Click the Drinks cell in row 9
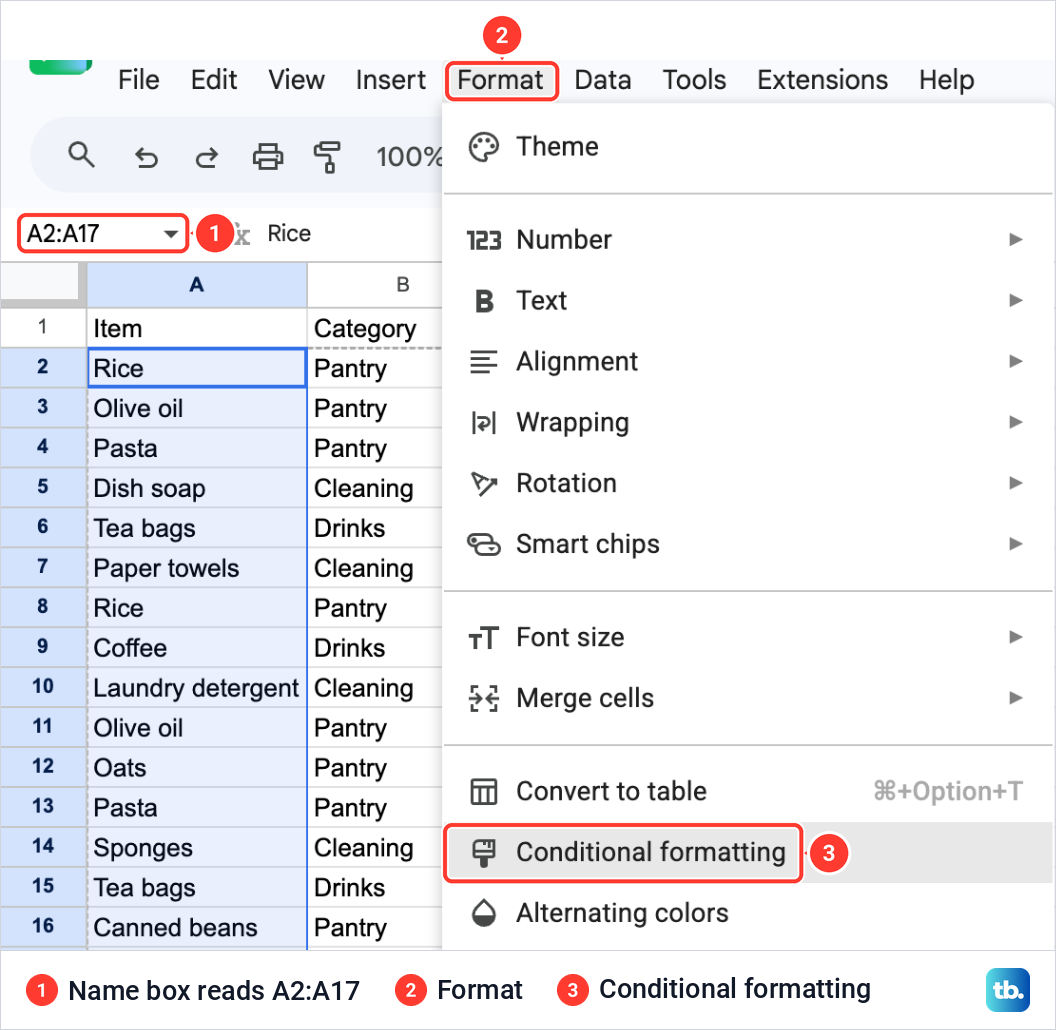Screen dimensions: 1056x1030 pyautogui.click(x=375, y=647)
